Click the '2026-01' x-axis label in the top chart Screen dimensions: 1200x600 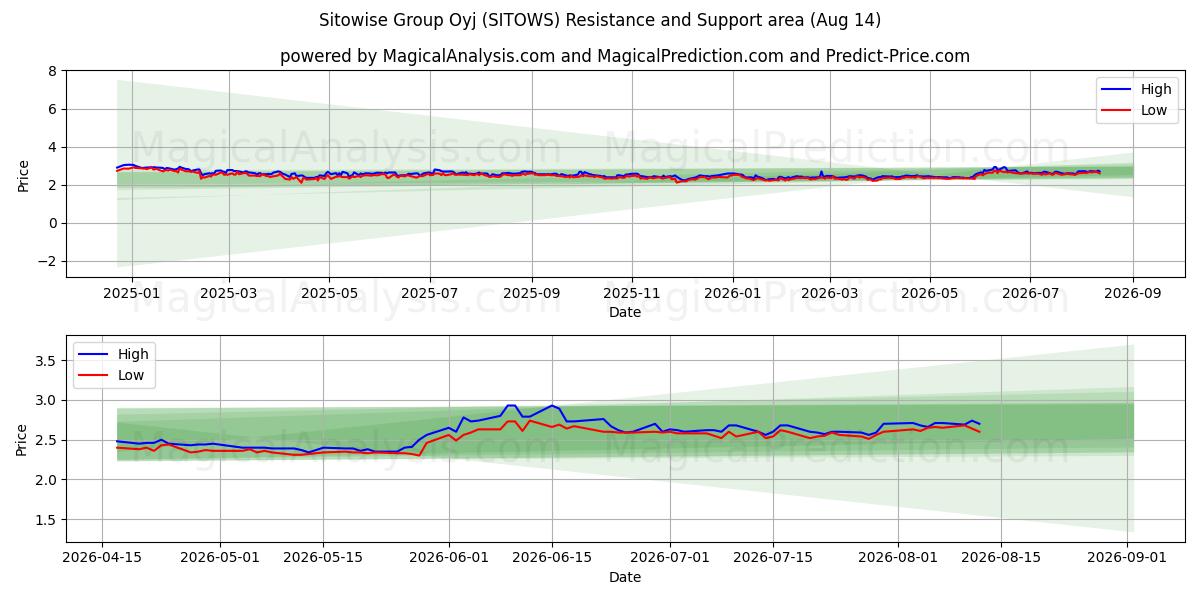(x=733, y=294)
